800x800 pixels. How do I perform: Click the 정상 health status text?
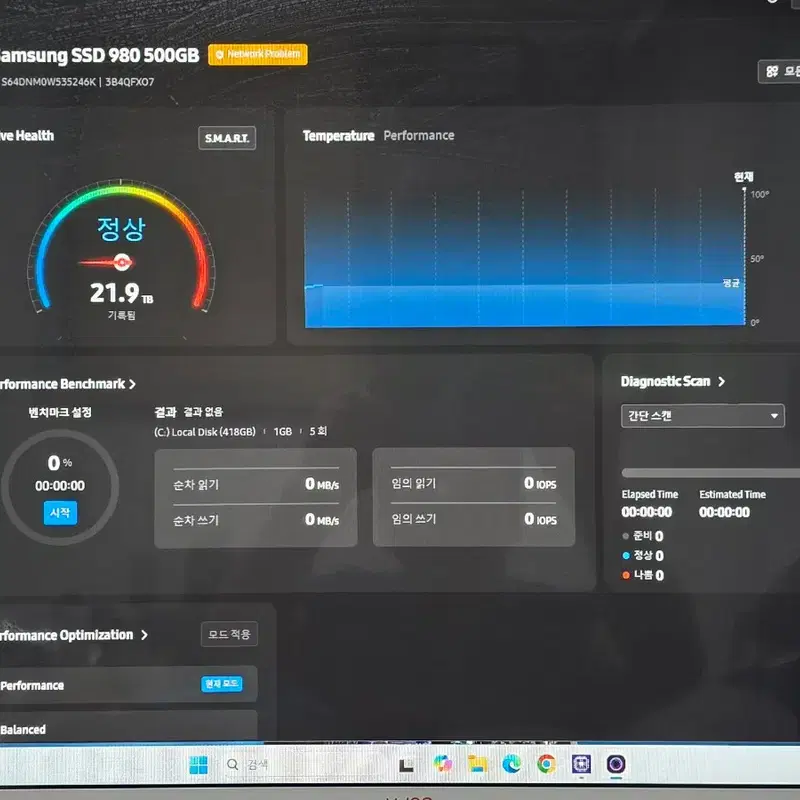click(121, 229)
